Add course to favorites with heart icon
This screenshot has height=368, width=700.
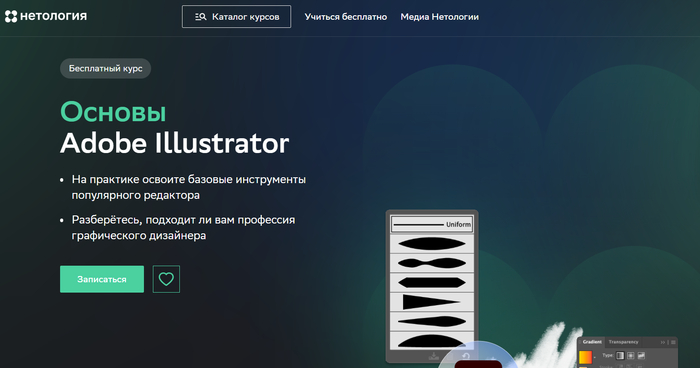click(166, 279)
